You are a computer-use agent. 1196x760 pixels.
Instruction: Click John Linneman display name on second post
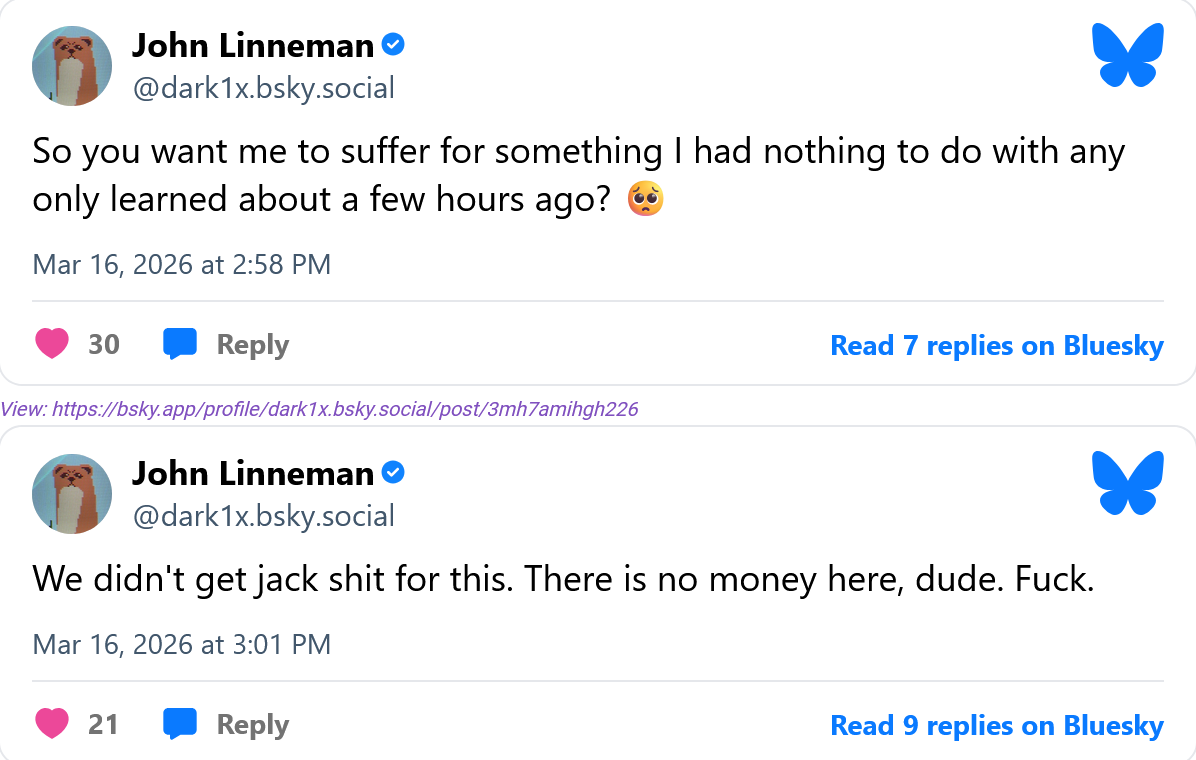[x=253, y=474]
